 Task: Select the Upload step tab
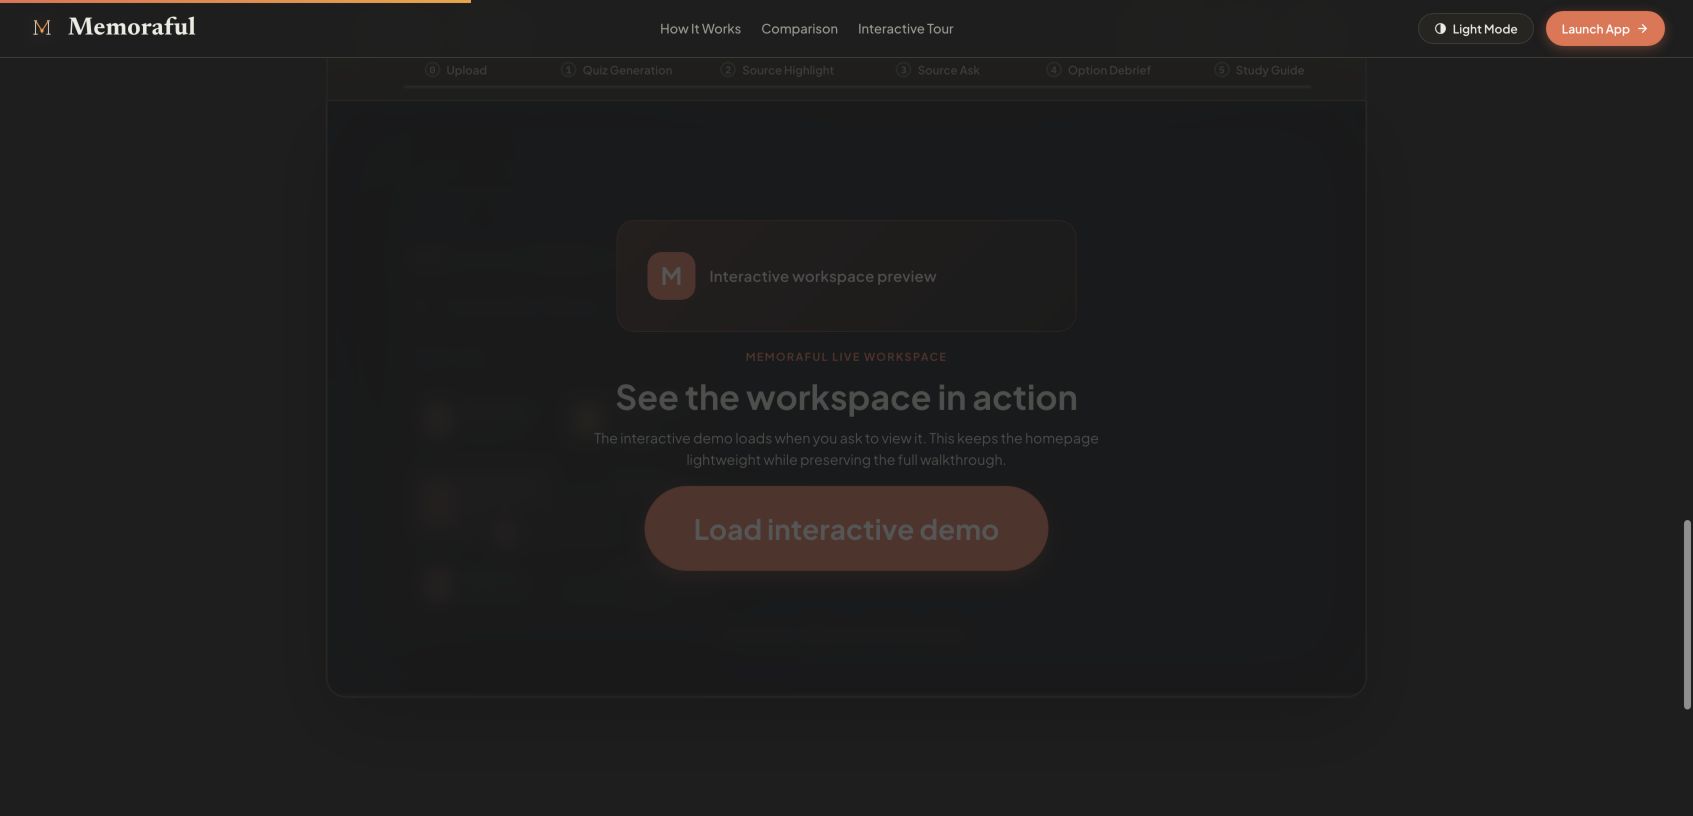pos(456,70)
